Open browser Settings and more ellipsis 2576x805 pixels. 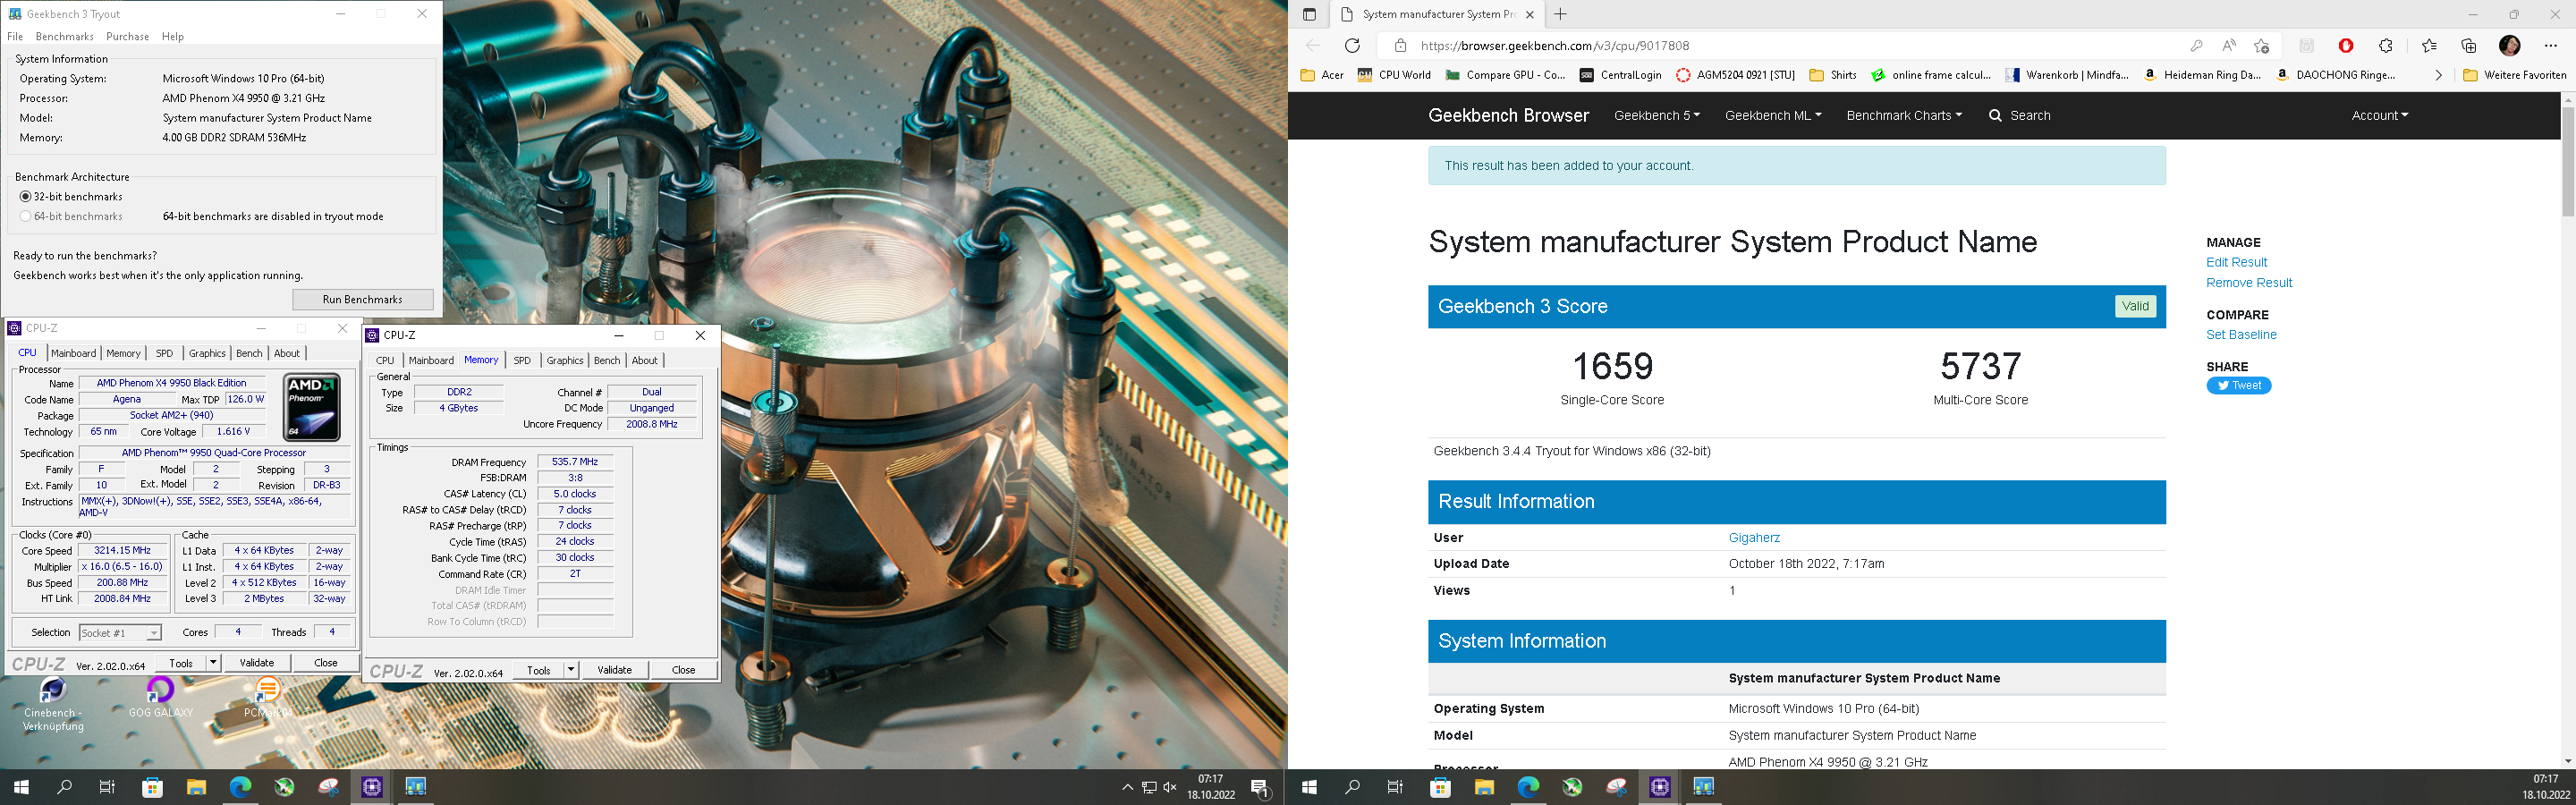click(x=2549, y=45)
